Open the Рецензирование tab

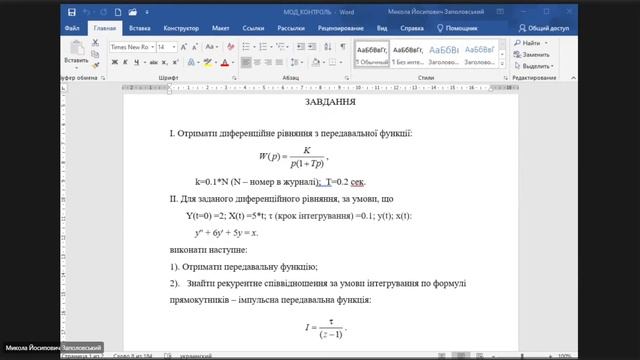pos(341,28)
